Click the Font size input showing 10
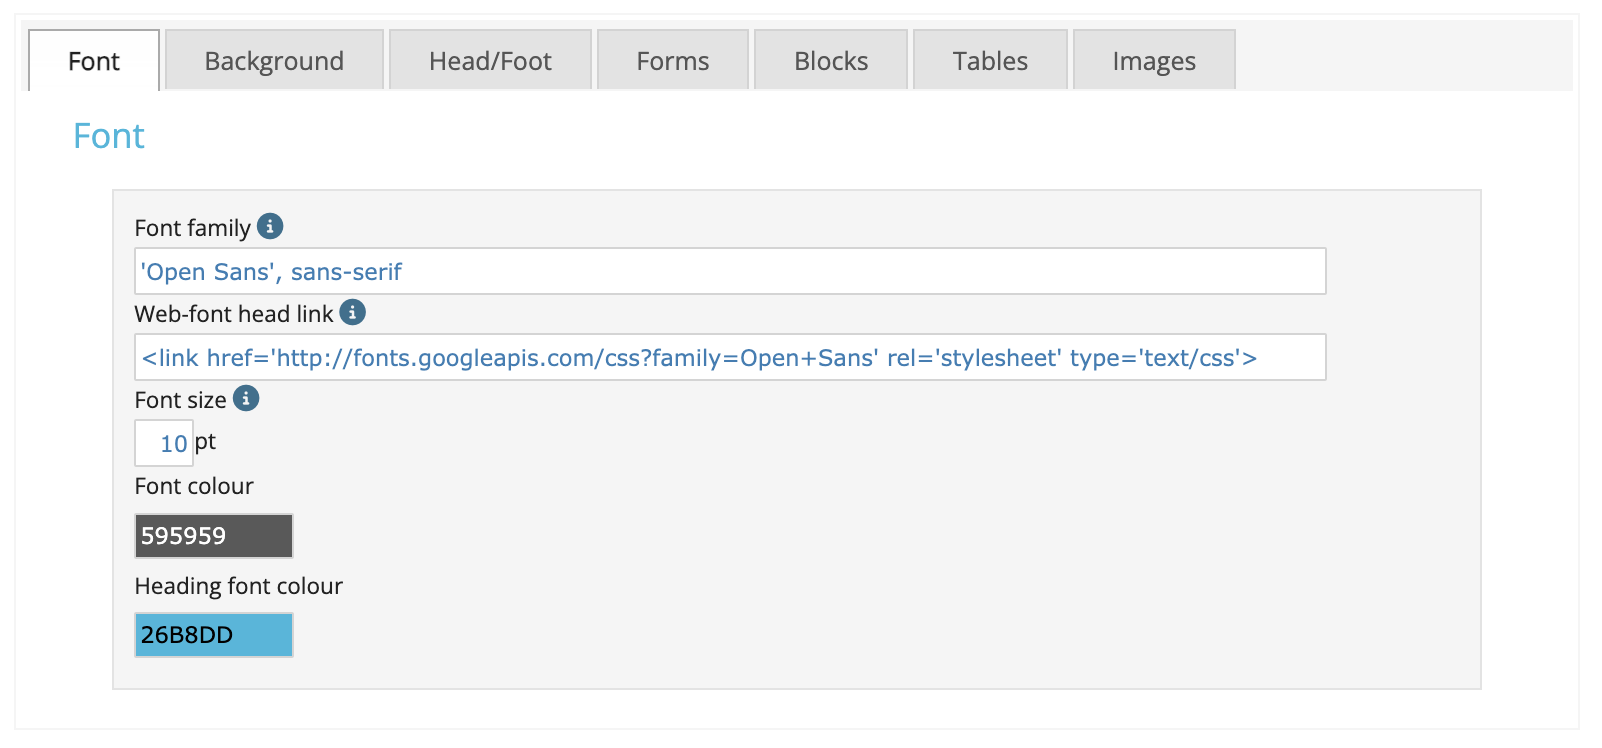Image resolution: width=1602 pixels, height=748 pixels. pyautogui.click(x=164, y=443)
